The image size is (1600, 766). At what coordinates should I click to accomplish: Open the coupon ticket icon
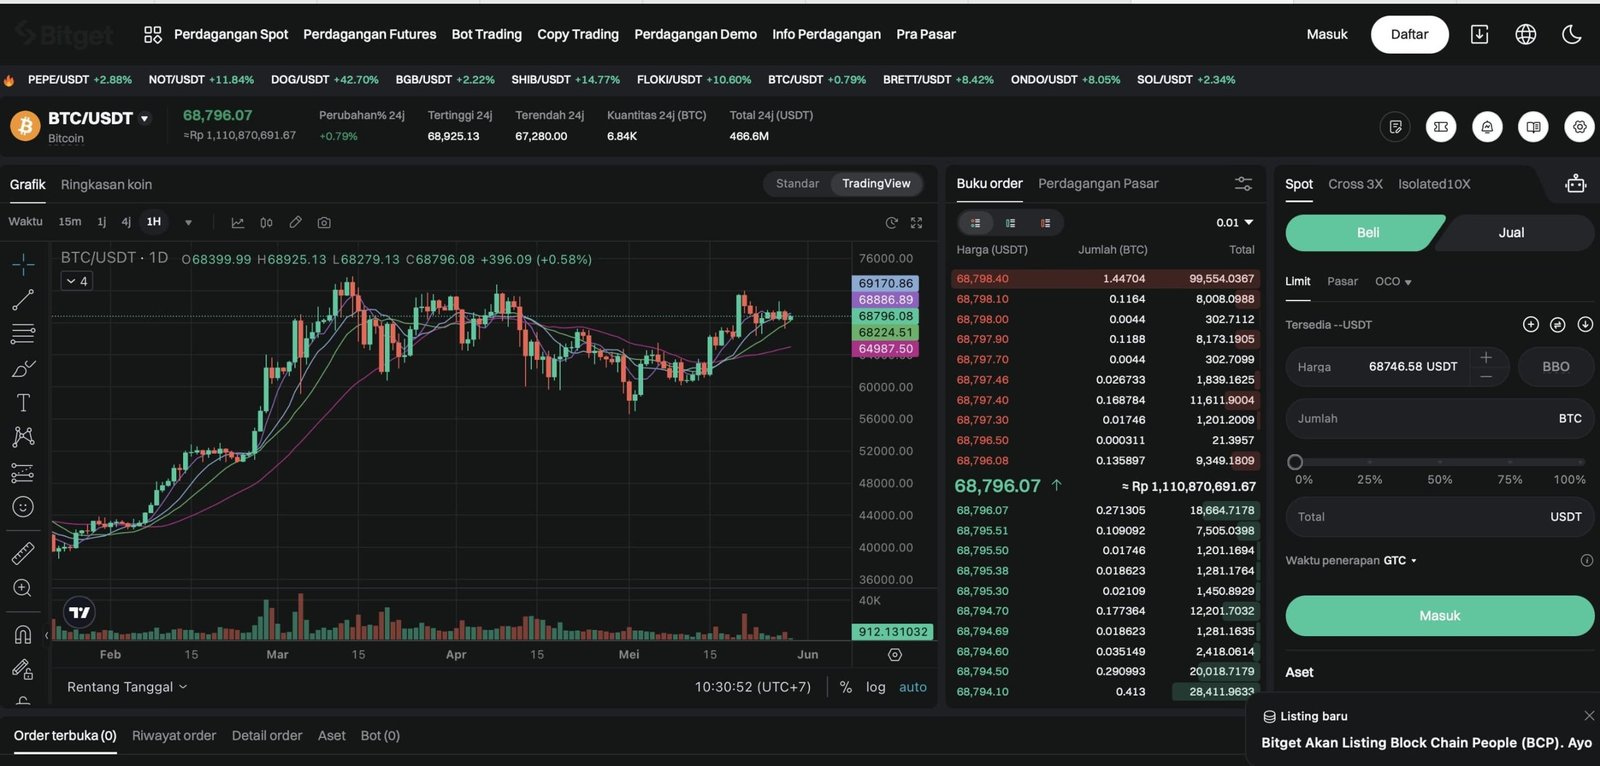click(x=1441, y=127)
